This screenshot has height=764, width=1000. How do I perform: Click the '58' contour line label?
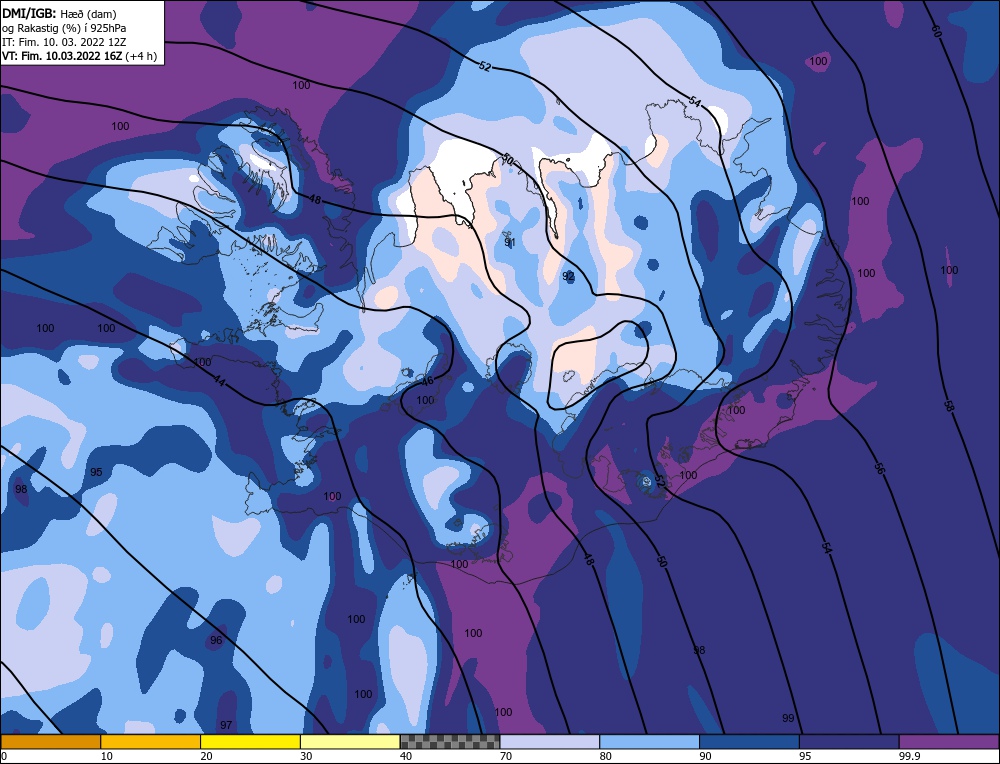tap(949, 406)
